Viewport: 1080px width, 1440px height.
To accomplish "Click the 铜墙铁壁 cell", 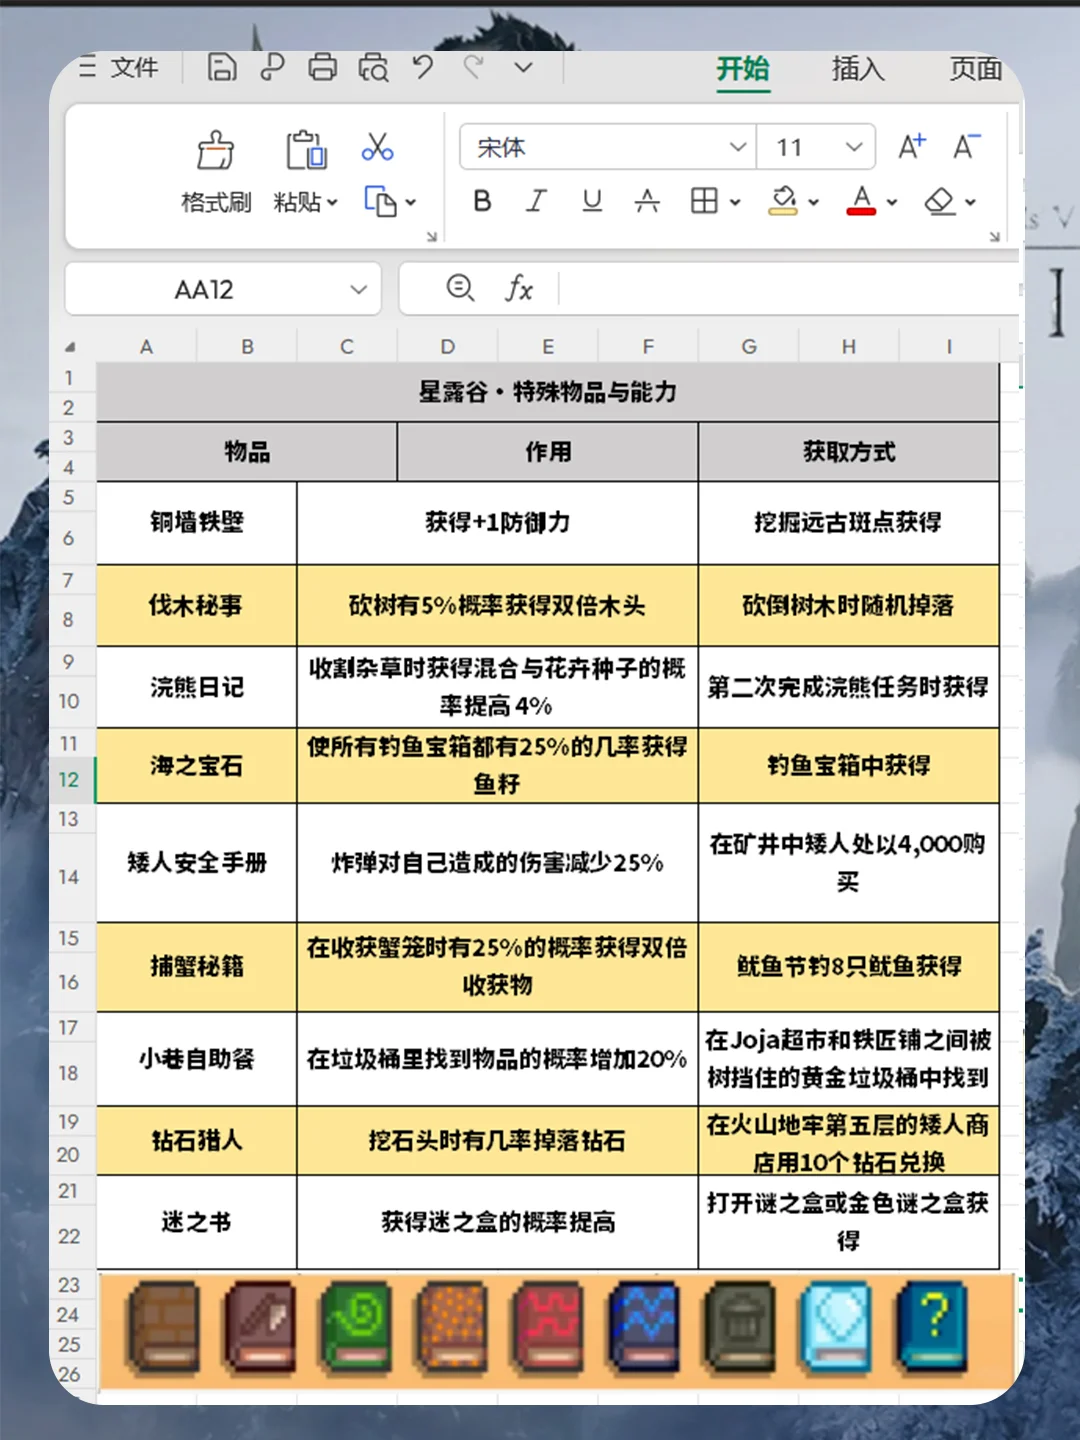I will [x=197, y=522].
